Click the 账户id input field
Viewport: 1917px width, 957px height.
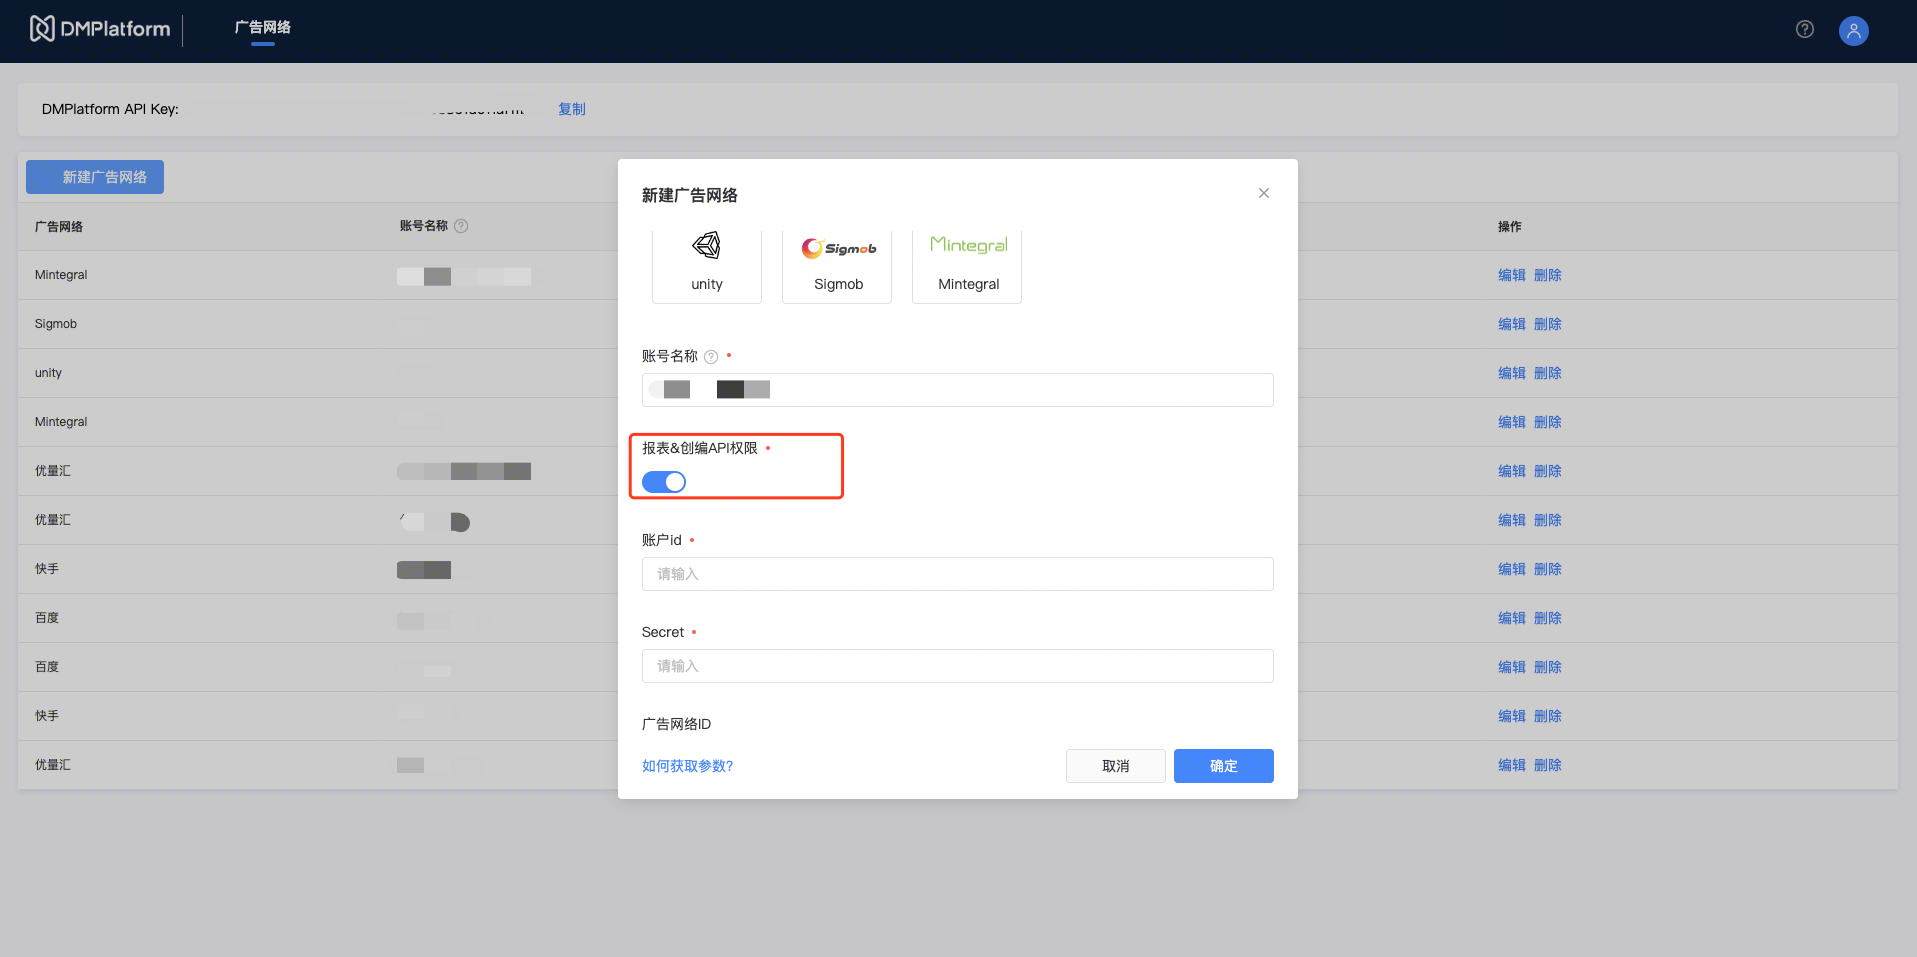(x=957, y=574)
